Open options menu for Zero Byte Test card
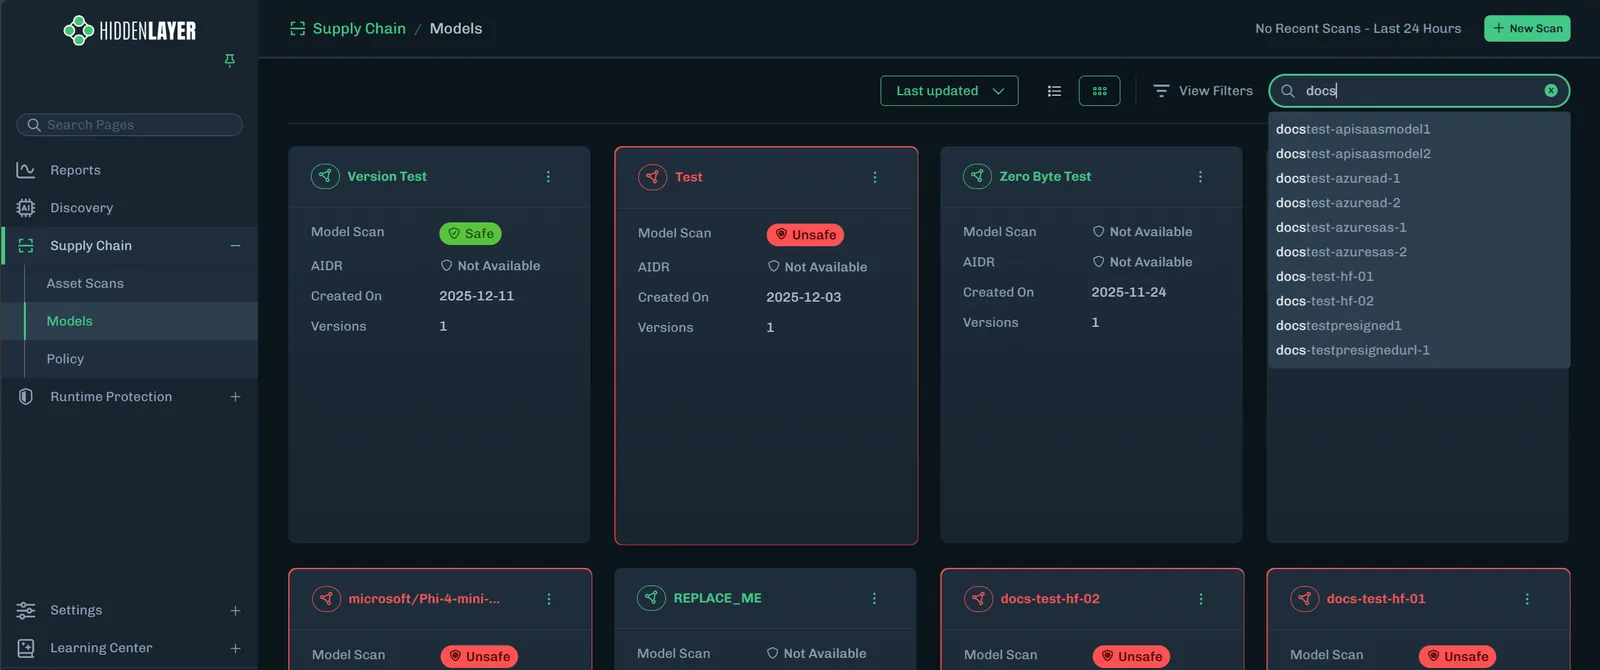 [x=1200, y=177]
